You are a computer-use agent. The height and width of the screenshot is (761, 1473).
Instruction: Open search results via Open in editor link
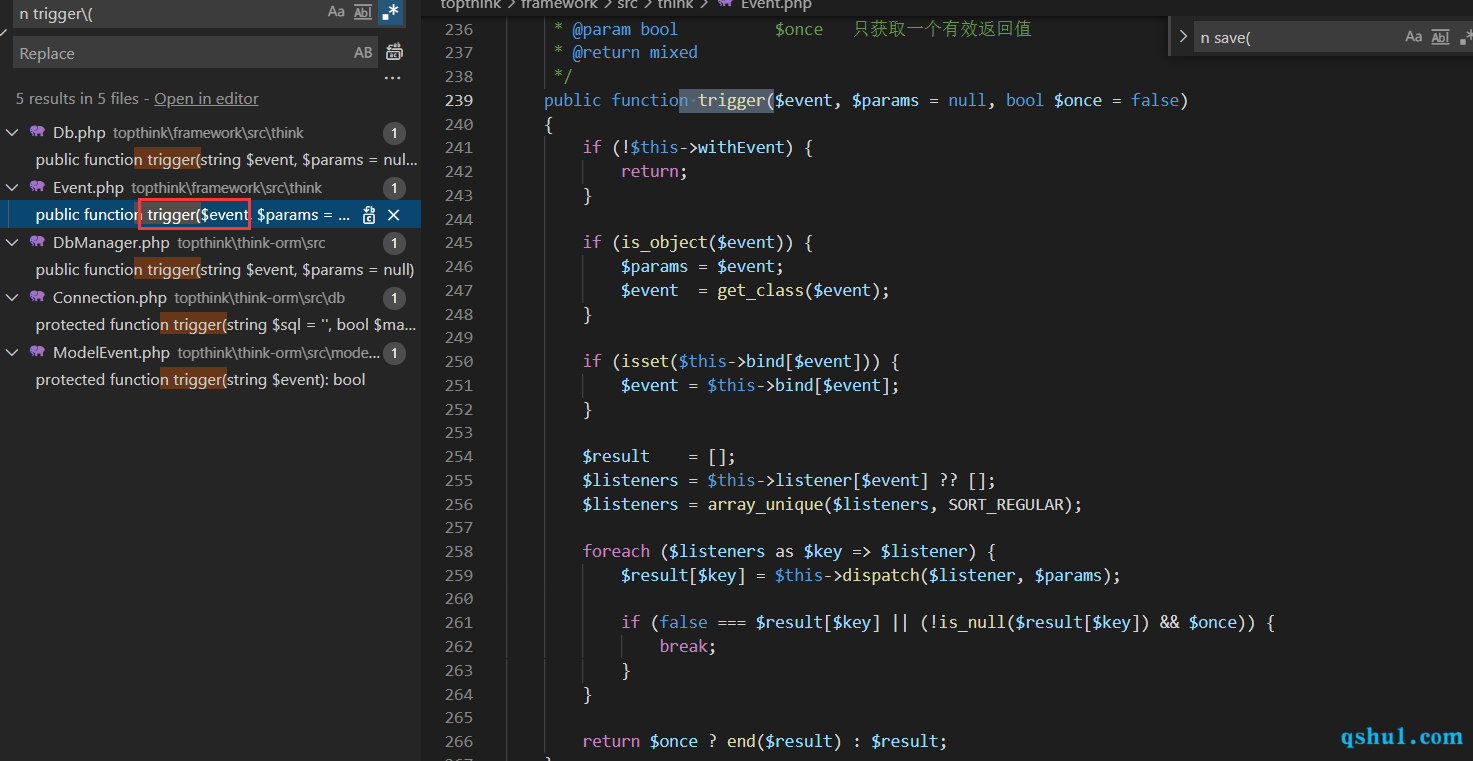(x=206, y=99)
